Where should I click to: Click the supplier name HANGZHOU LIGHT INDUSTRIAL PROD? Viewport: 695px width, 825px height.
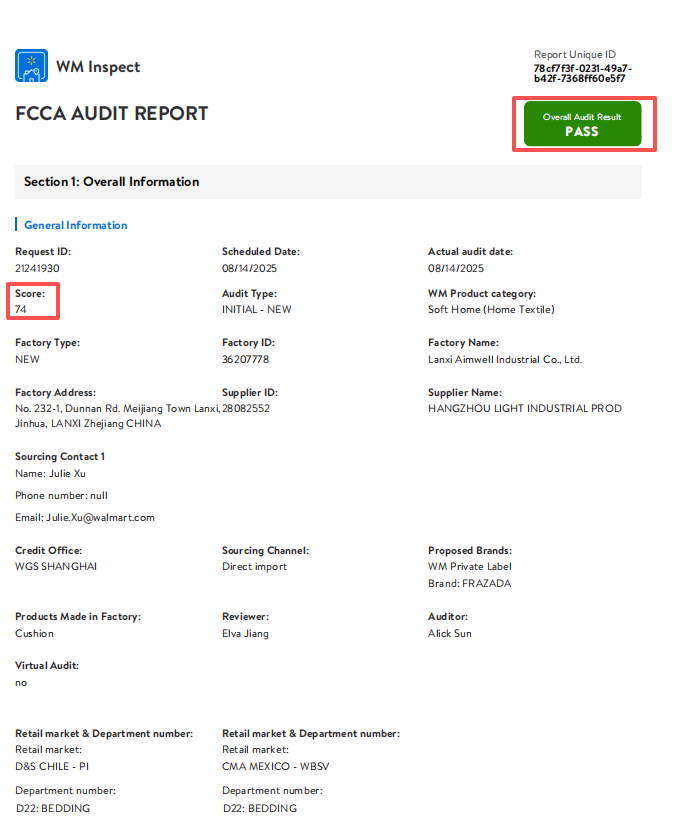coord(525,408)
